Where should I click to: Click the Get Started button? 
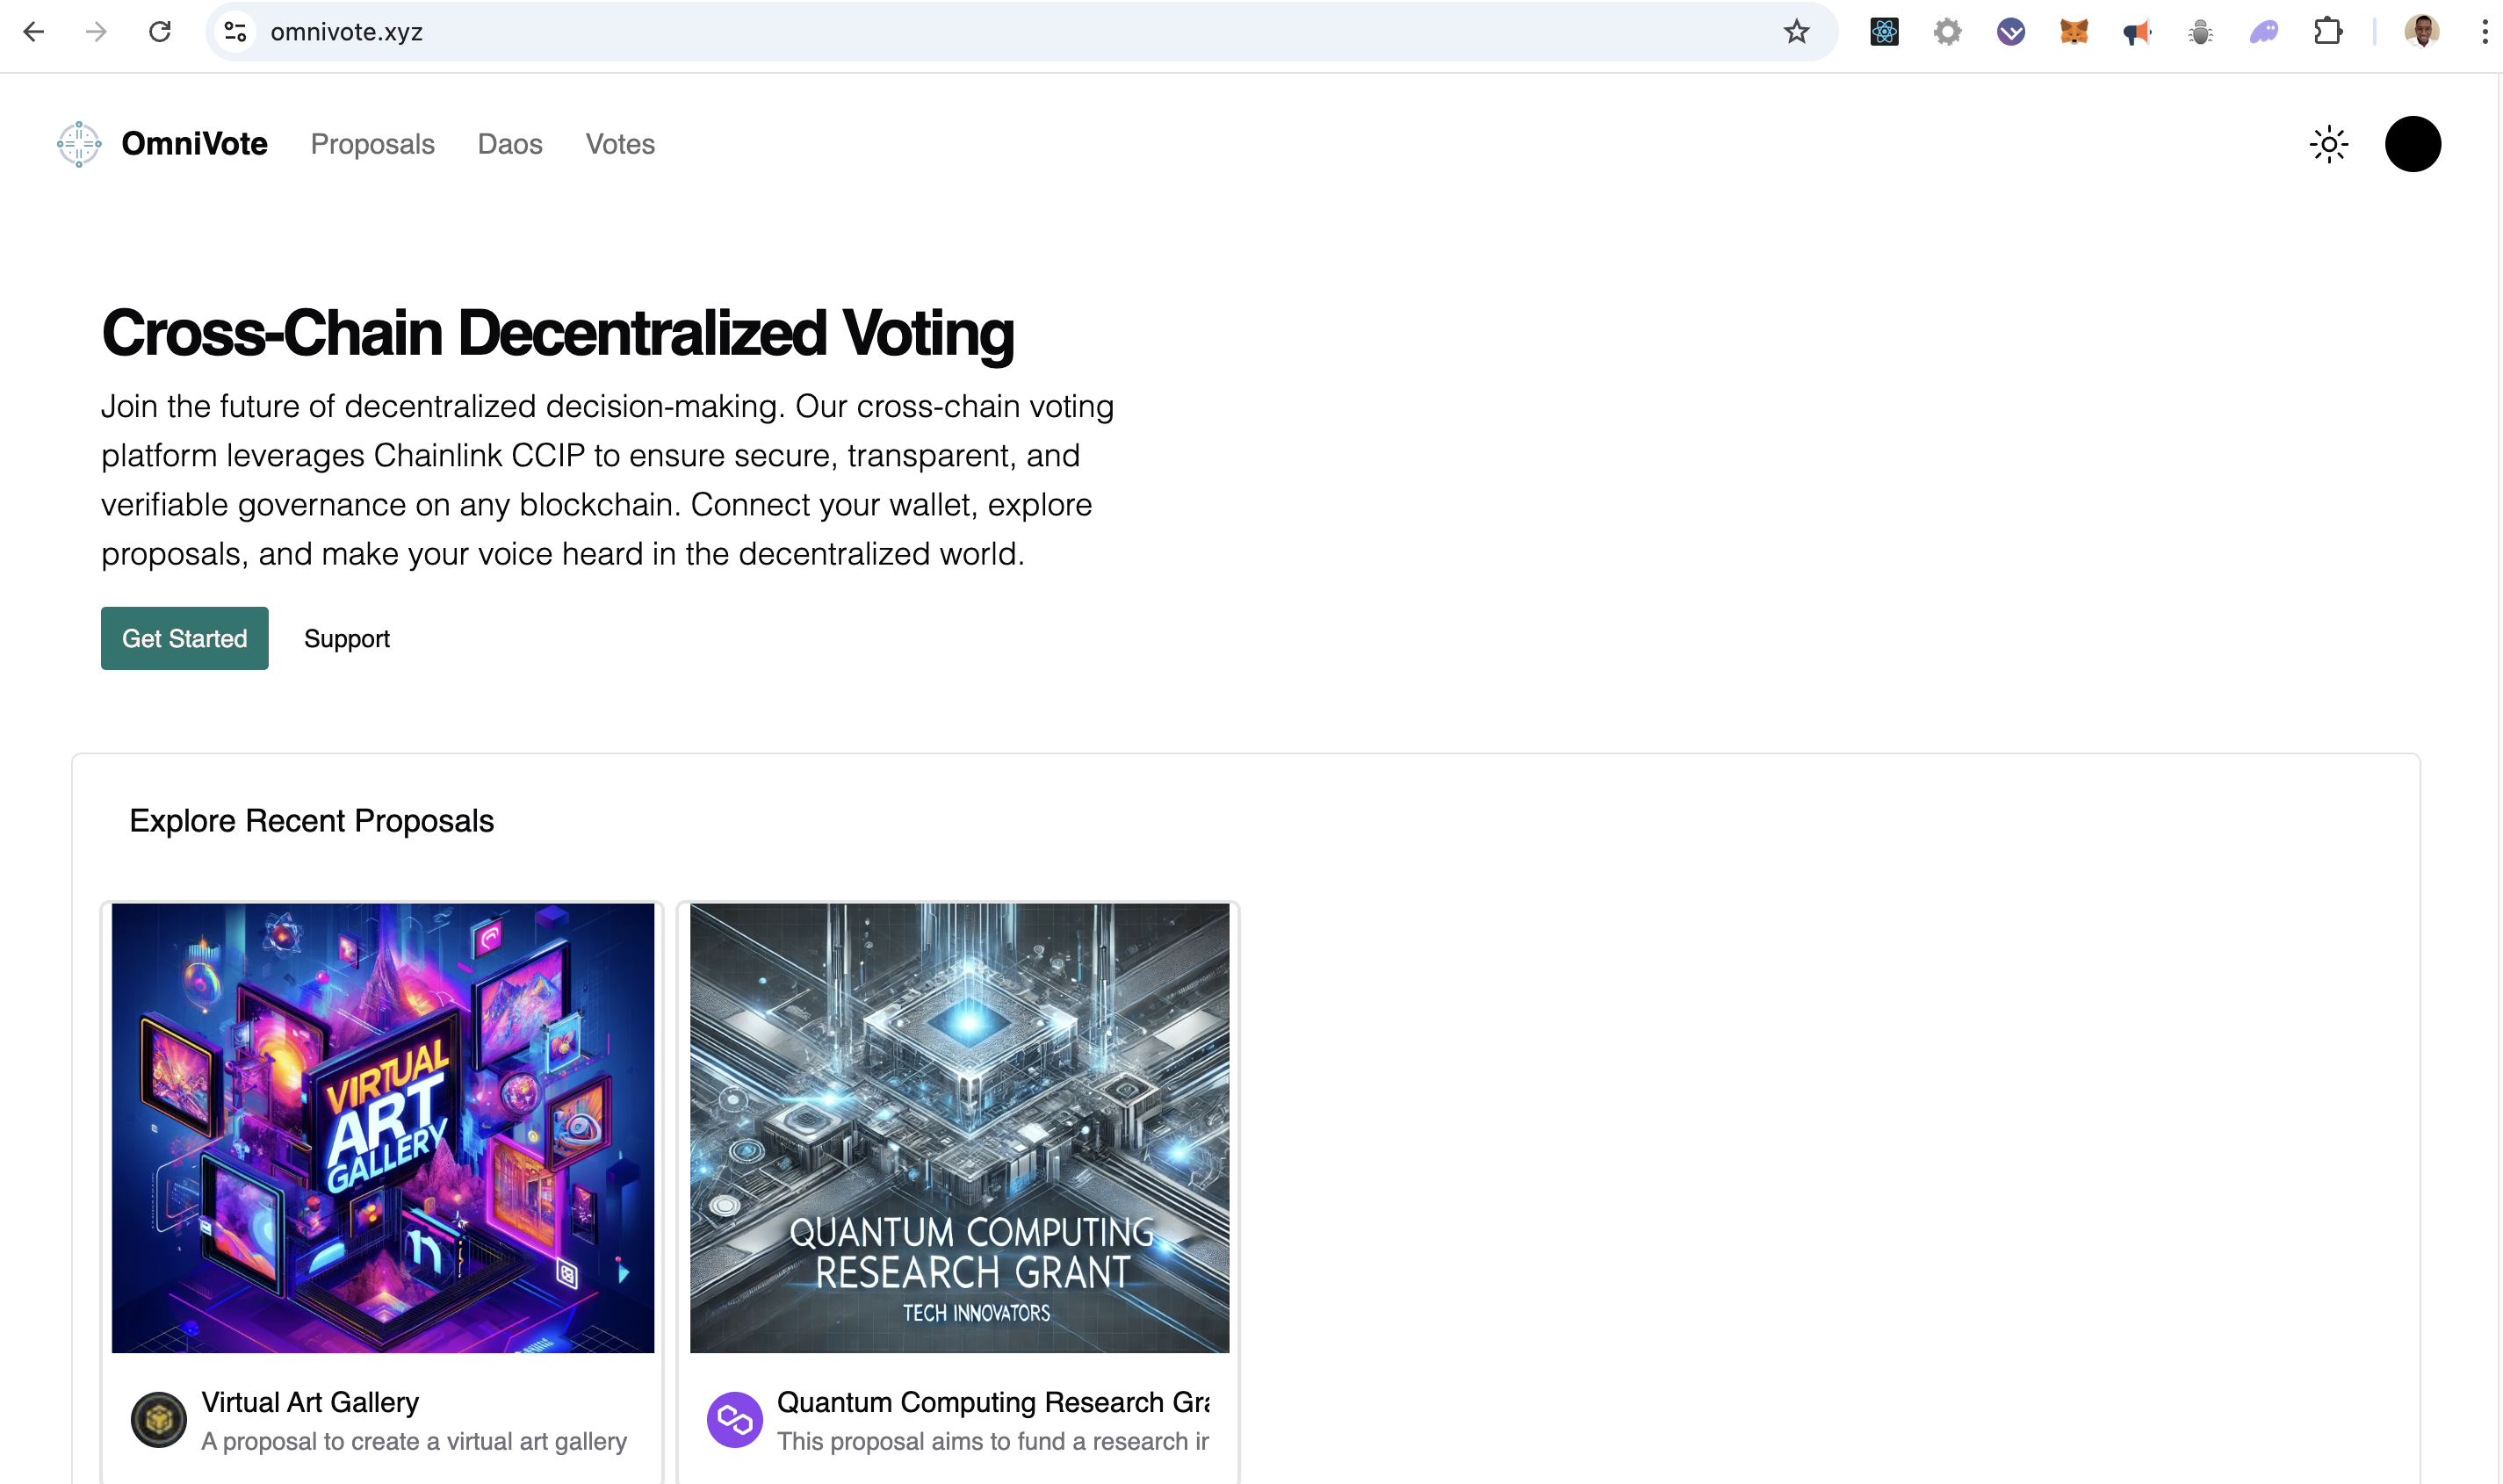[185, 638]
